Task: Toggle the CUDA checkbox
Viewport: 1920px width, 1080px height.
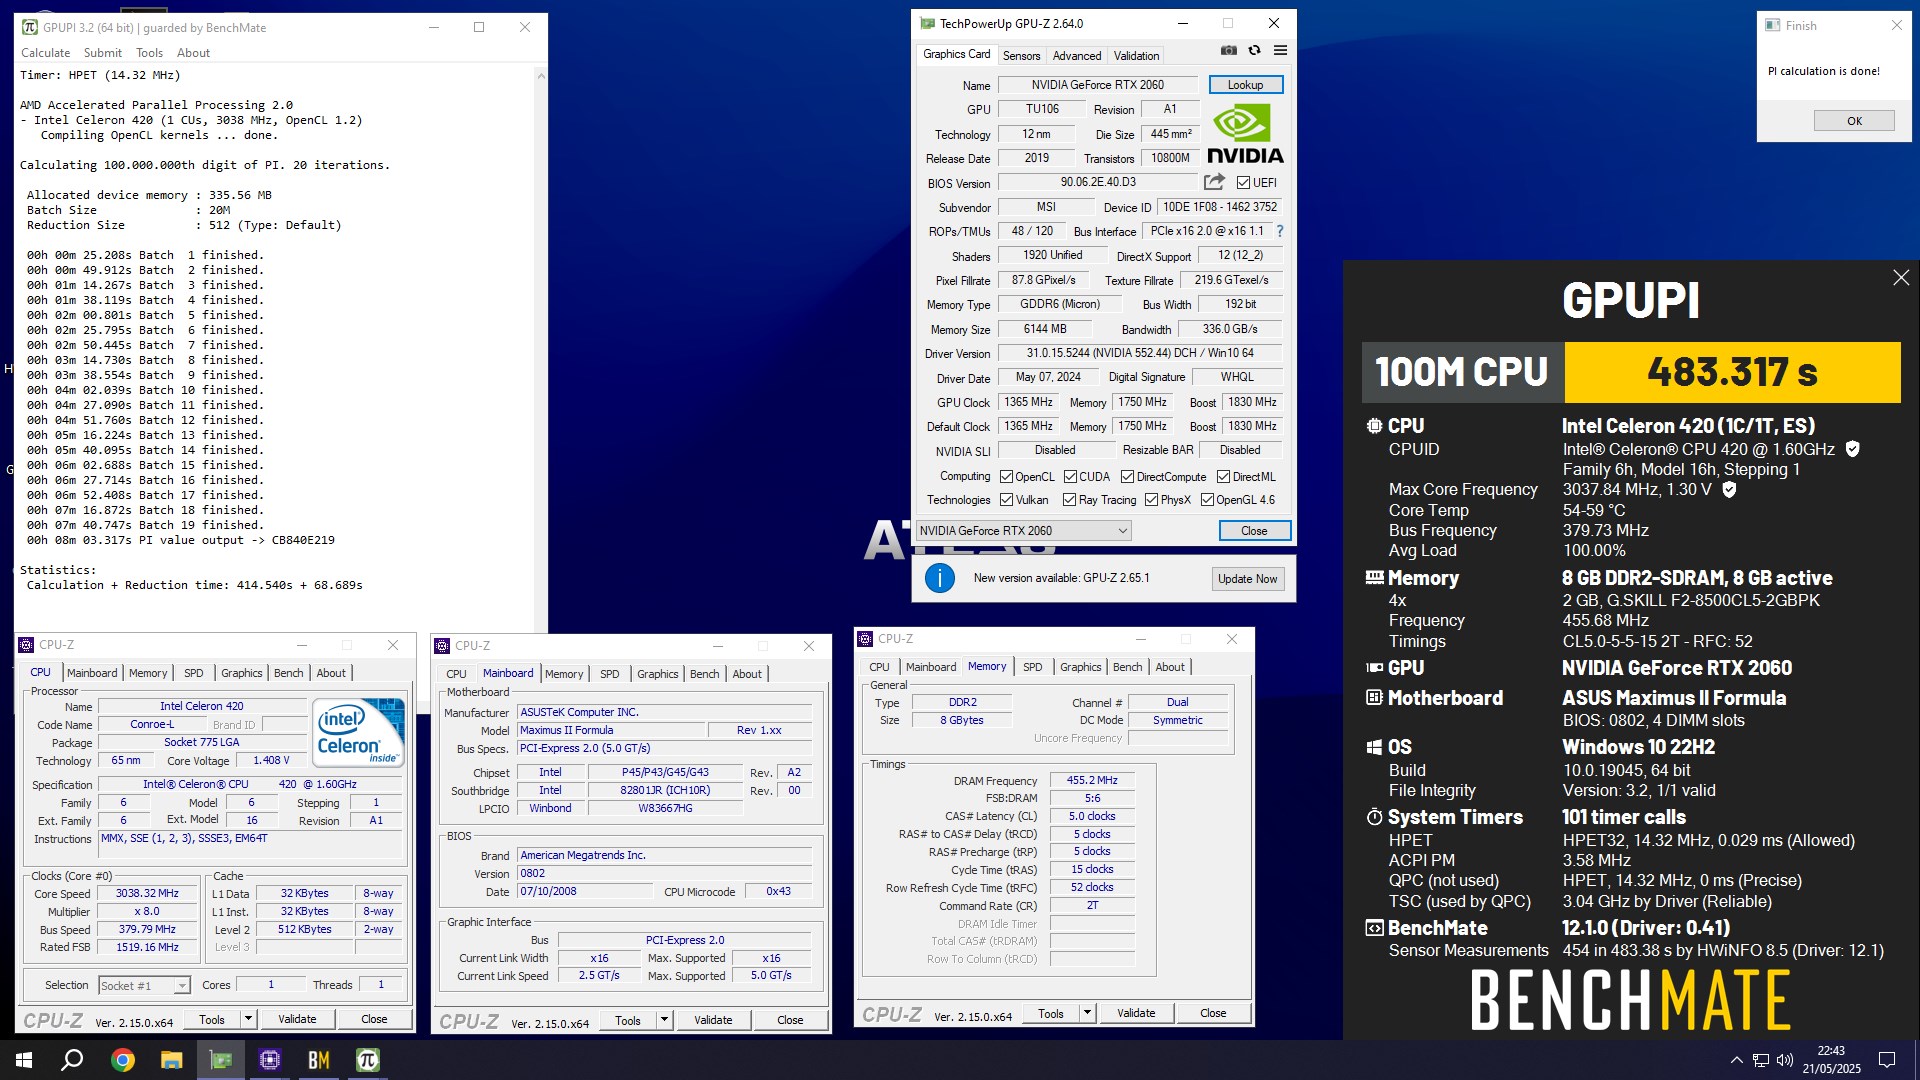Action: tap(1070, 477)
